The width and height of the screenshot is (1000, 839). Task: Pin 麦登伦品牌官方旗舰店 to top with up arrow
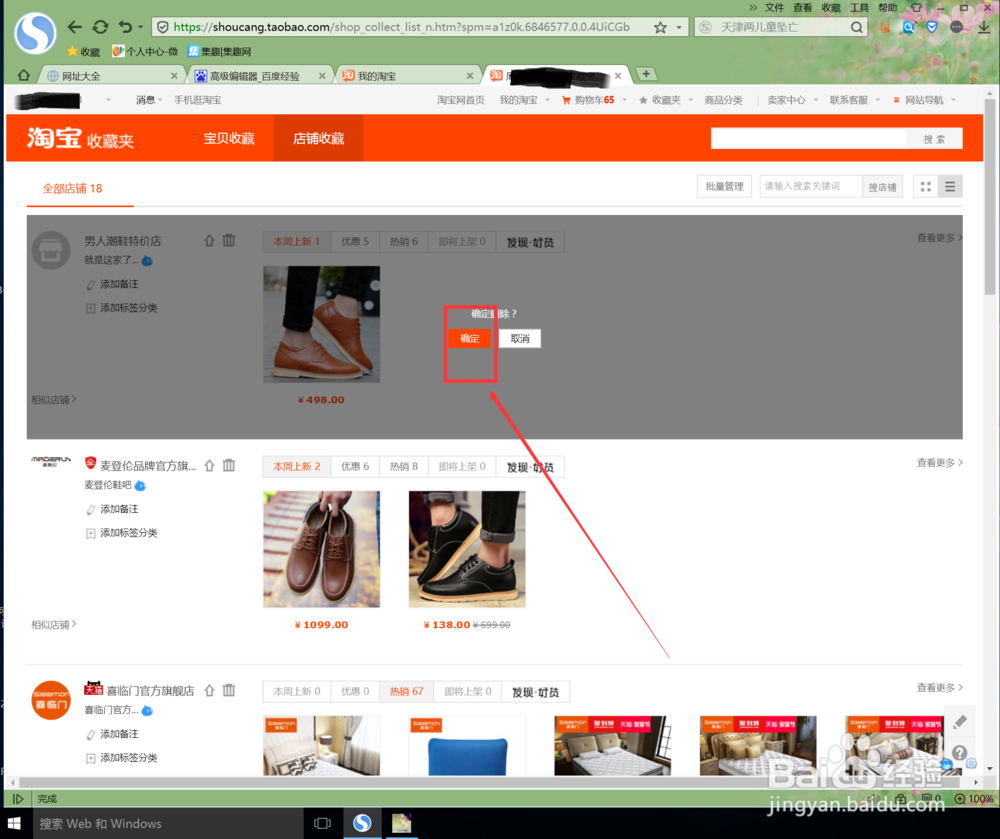coord(209,465)
